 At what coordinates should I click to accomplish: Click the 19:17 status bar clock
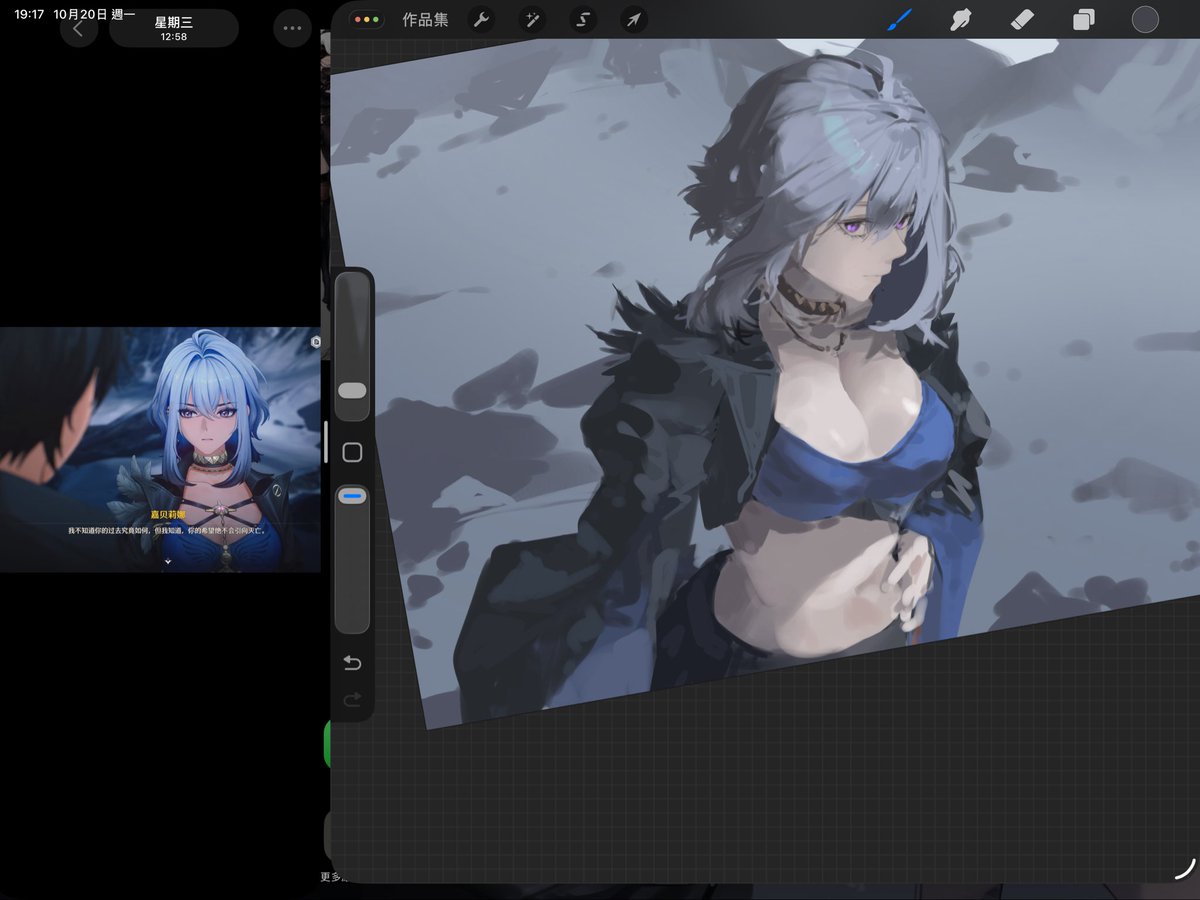(28, 15)
